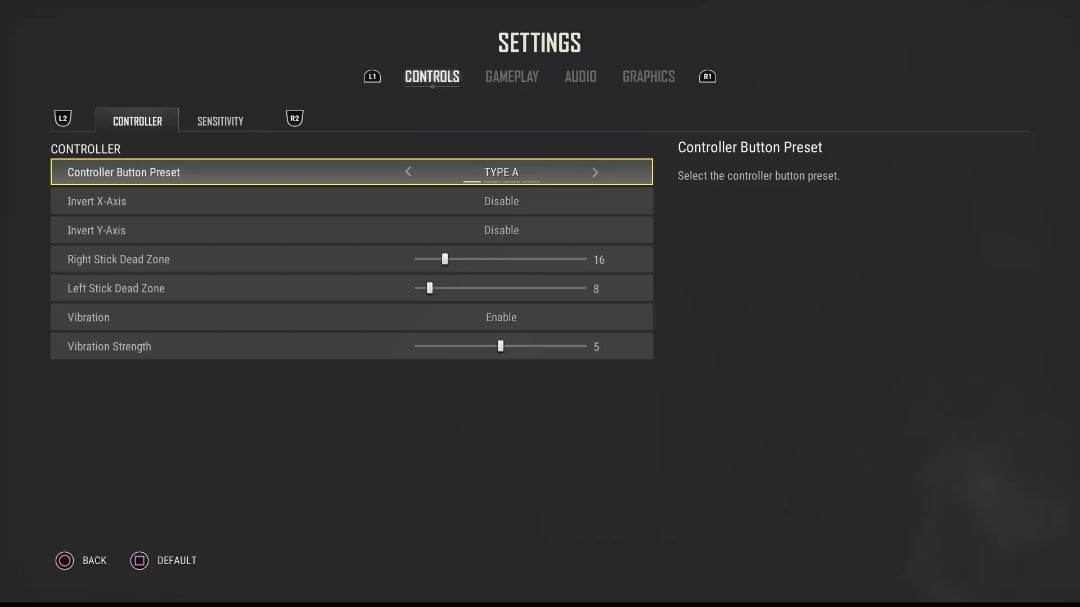
Task: Open the Graphics settings tab
Action: [x=649, y=77]
